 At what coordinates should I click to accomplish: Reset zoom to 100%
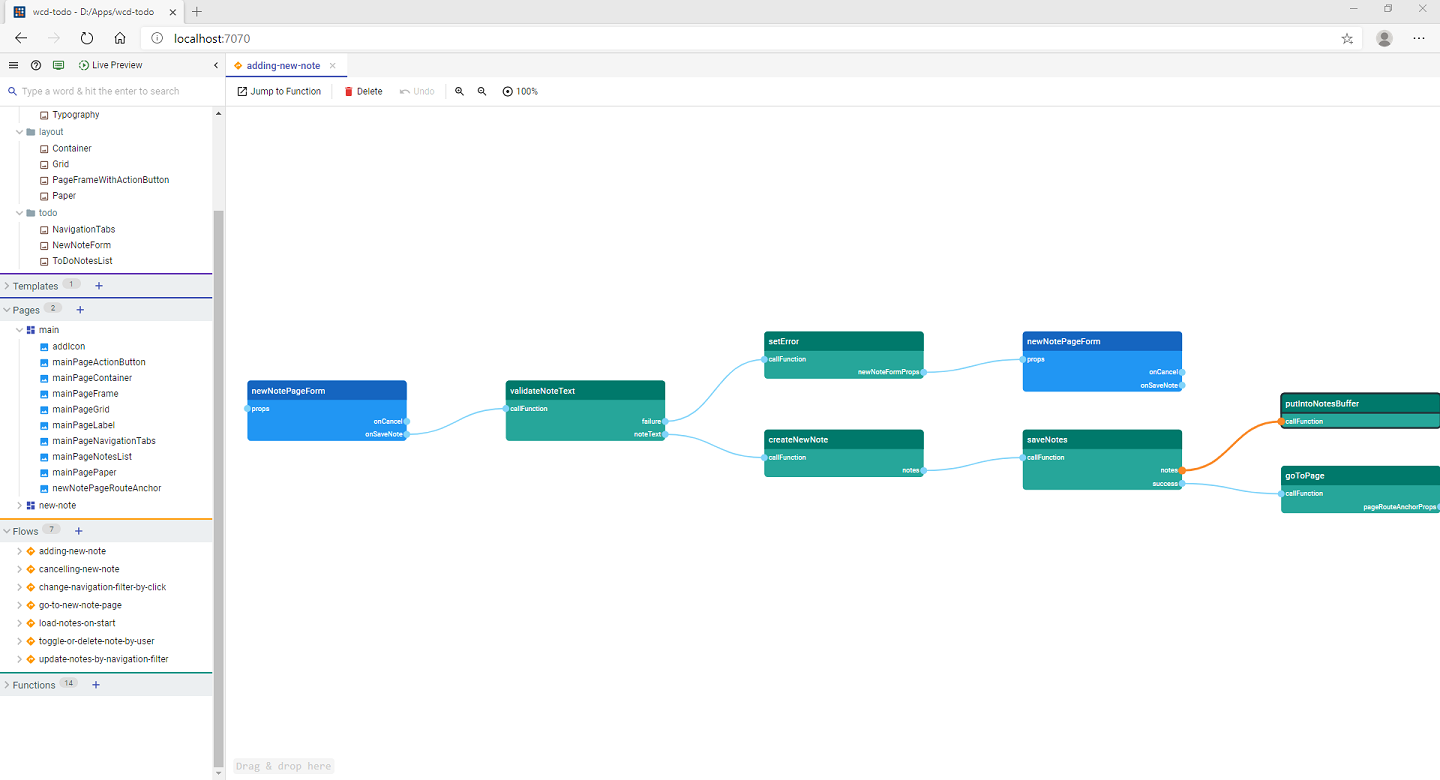520,91
